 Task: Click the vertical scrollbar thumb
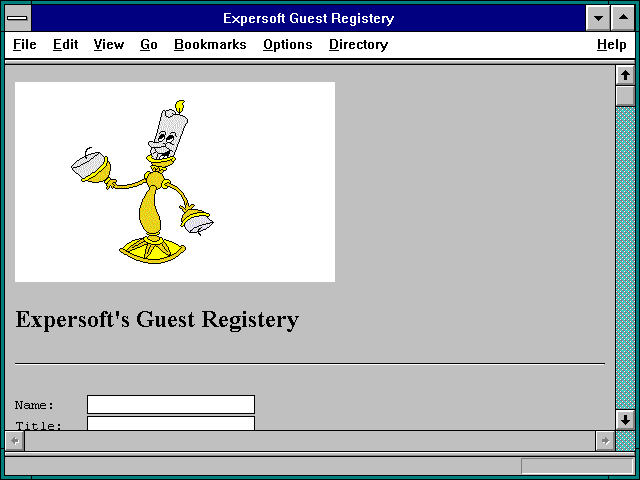[x=625, y=96]
